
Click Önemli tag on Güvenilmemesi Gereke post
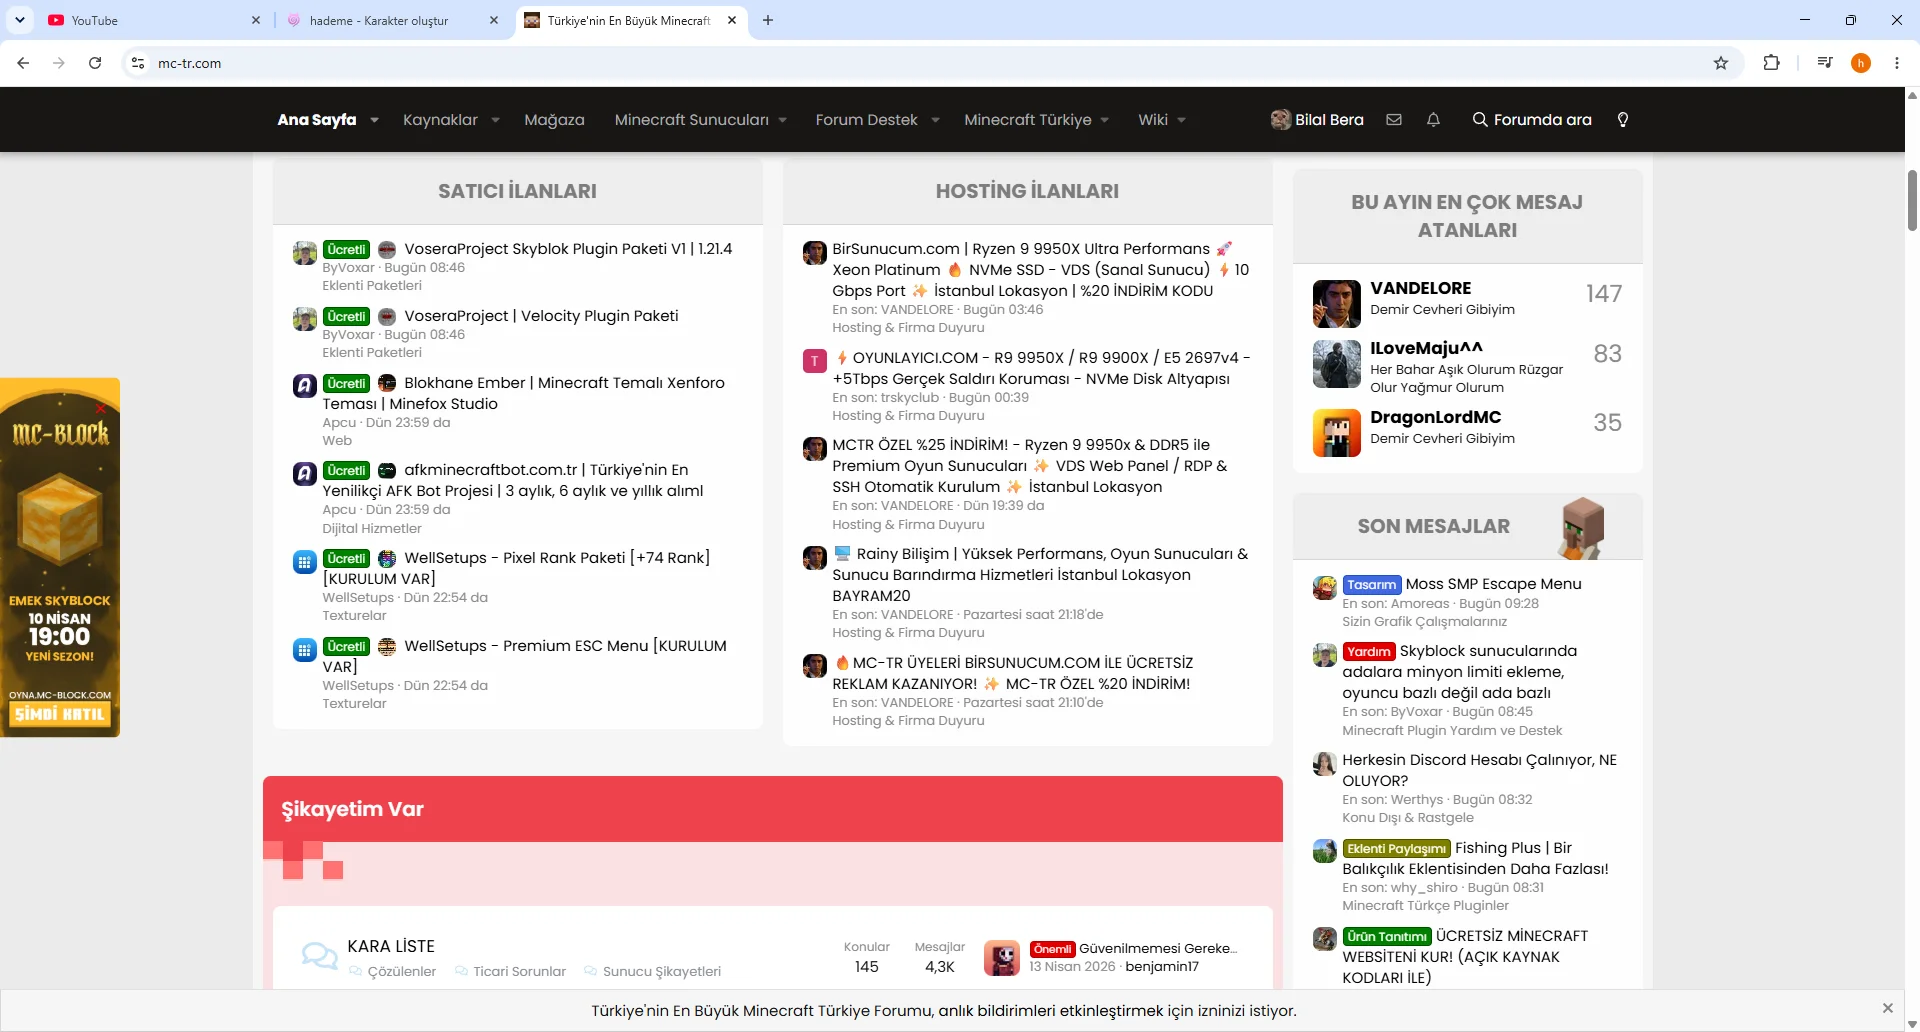(1052, 949)
